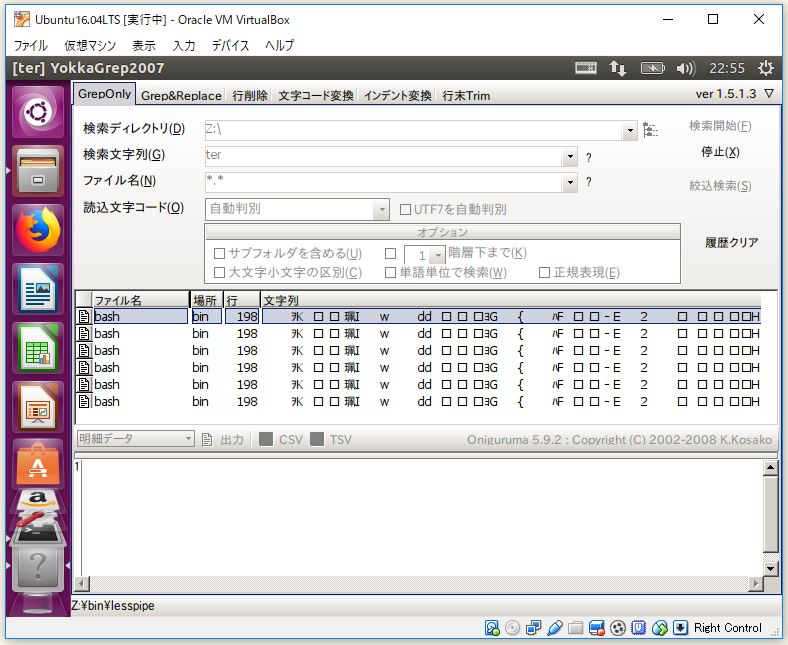Click the VirtualBox keyboard capture arrow icon
Image resolution: width=788 pixels, height=645 pixels.
pos(680,628)
